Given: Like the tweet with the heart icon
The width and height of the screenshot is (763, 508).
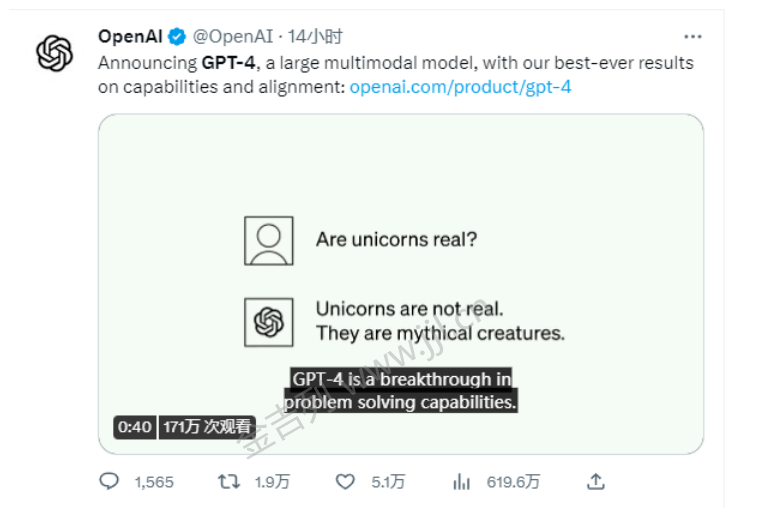Looking at the screenshot, I should 345,482.
